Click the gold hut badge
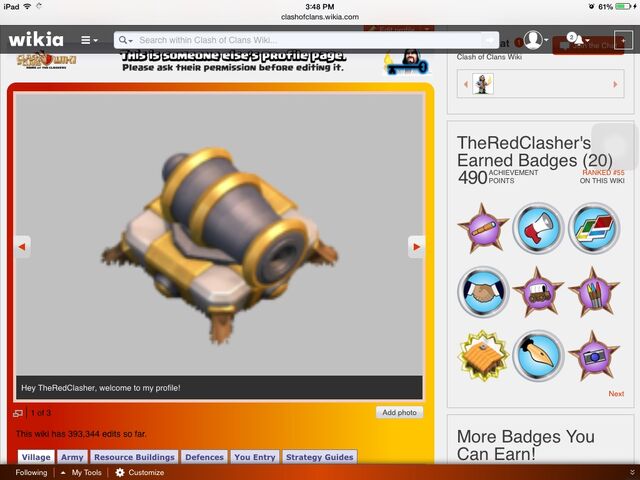This screenshot has height=480, width=640. pyautogui.click(x=483, y=356)
